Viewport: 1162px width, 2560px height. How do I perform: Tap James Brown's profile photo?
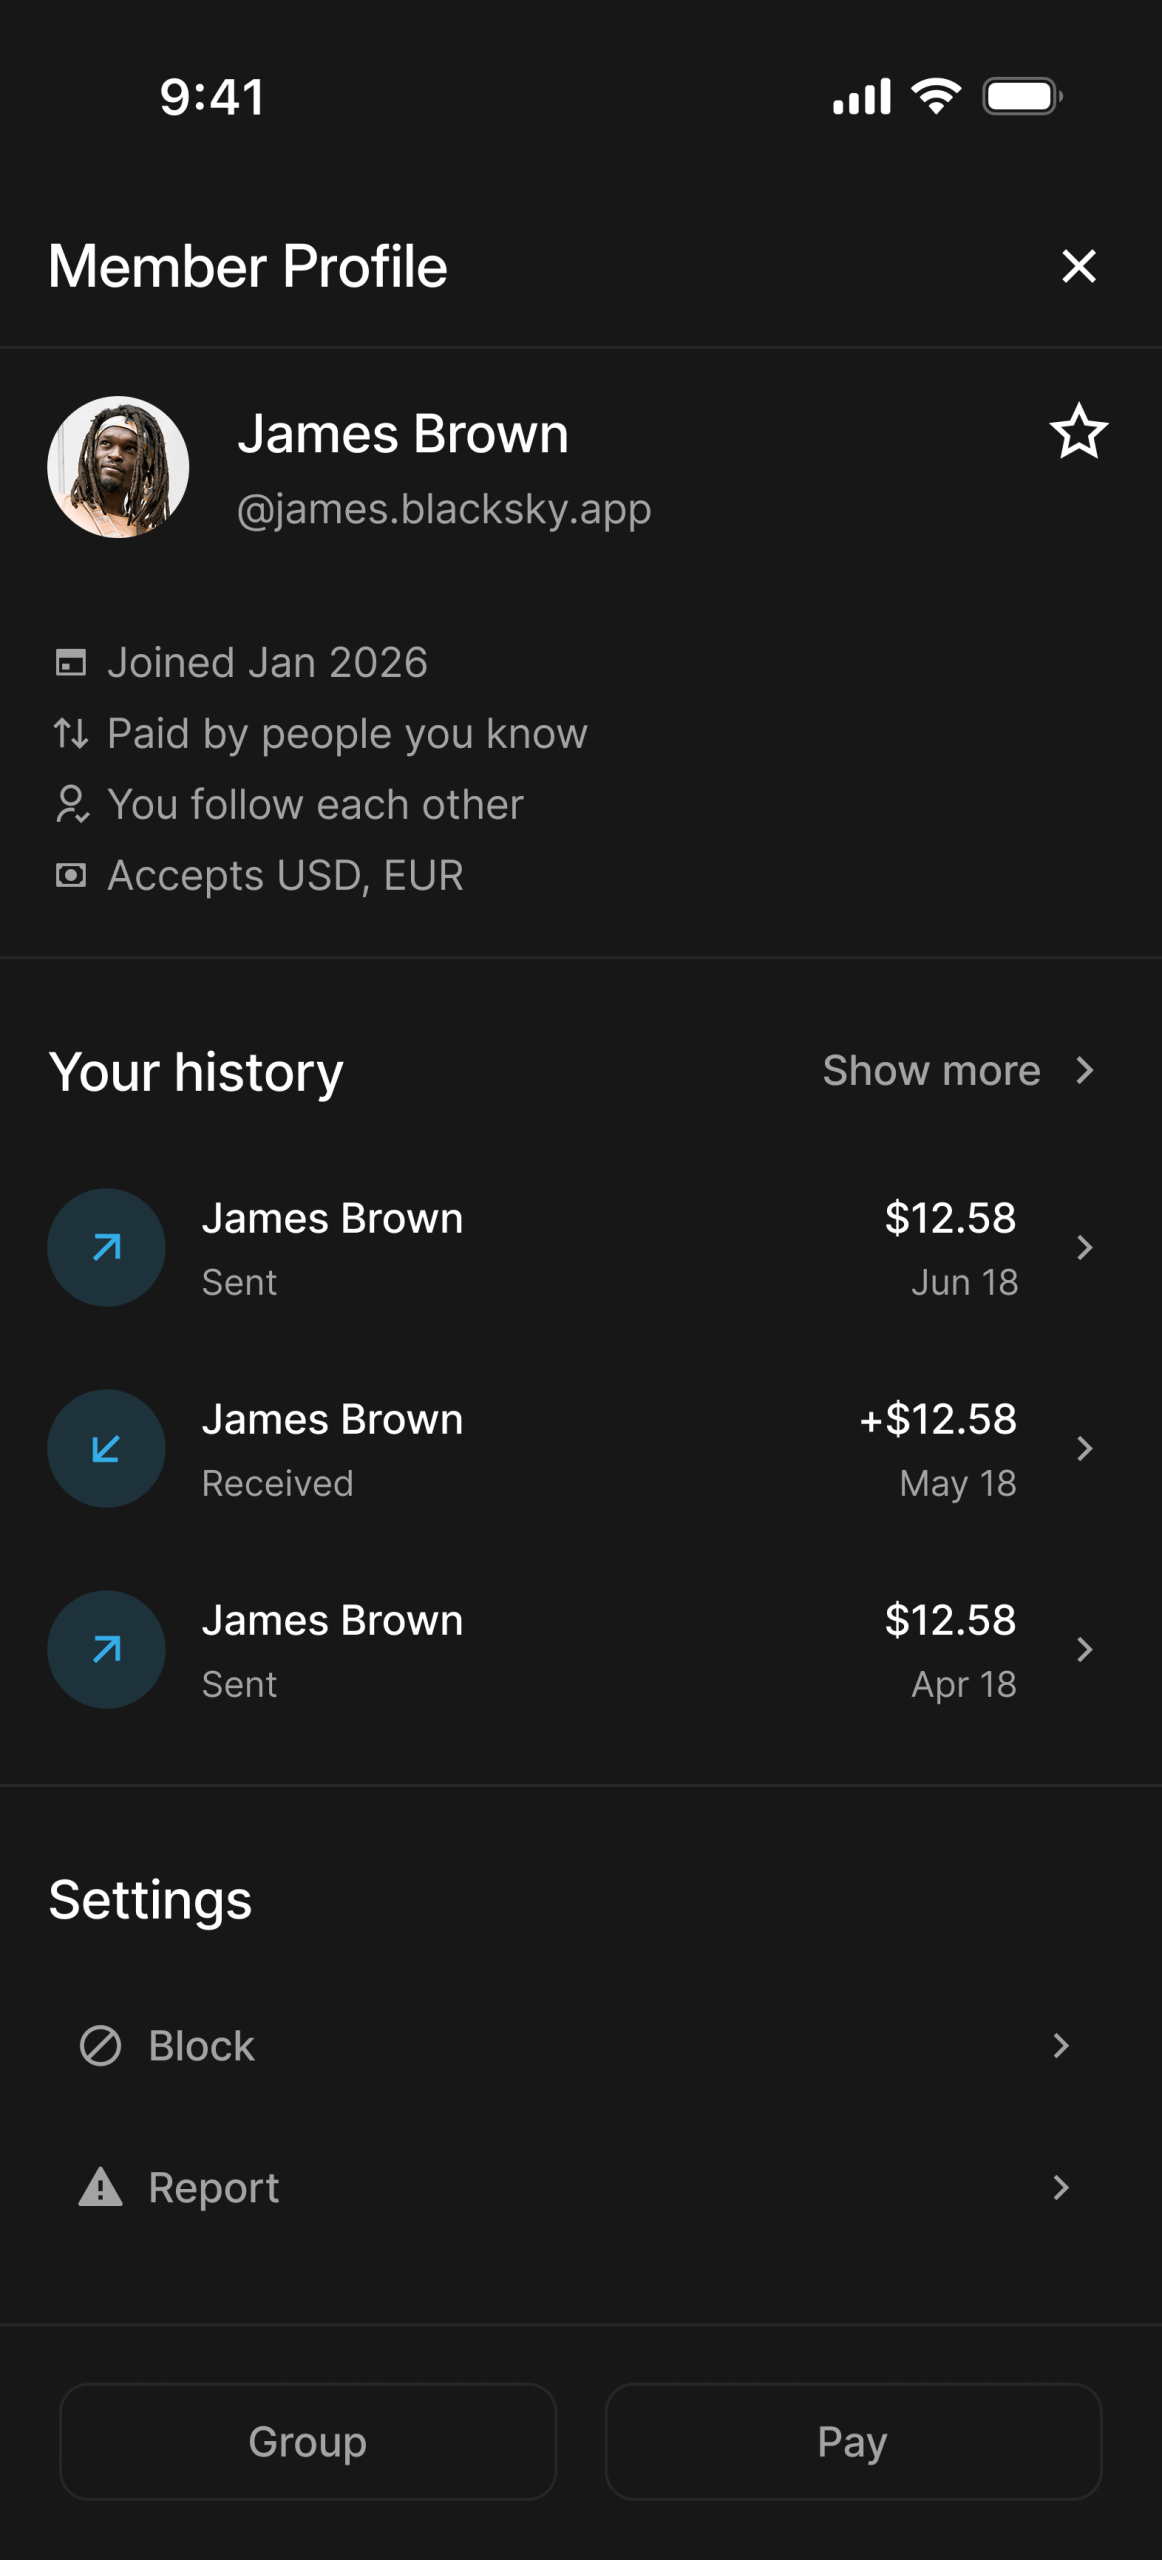click(x=118, y=467)
